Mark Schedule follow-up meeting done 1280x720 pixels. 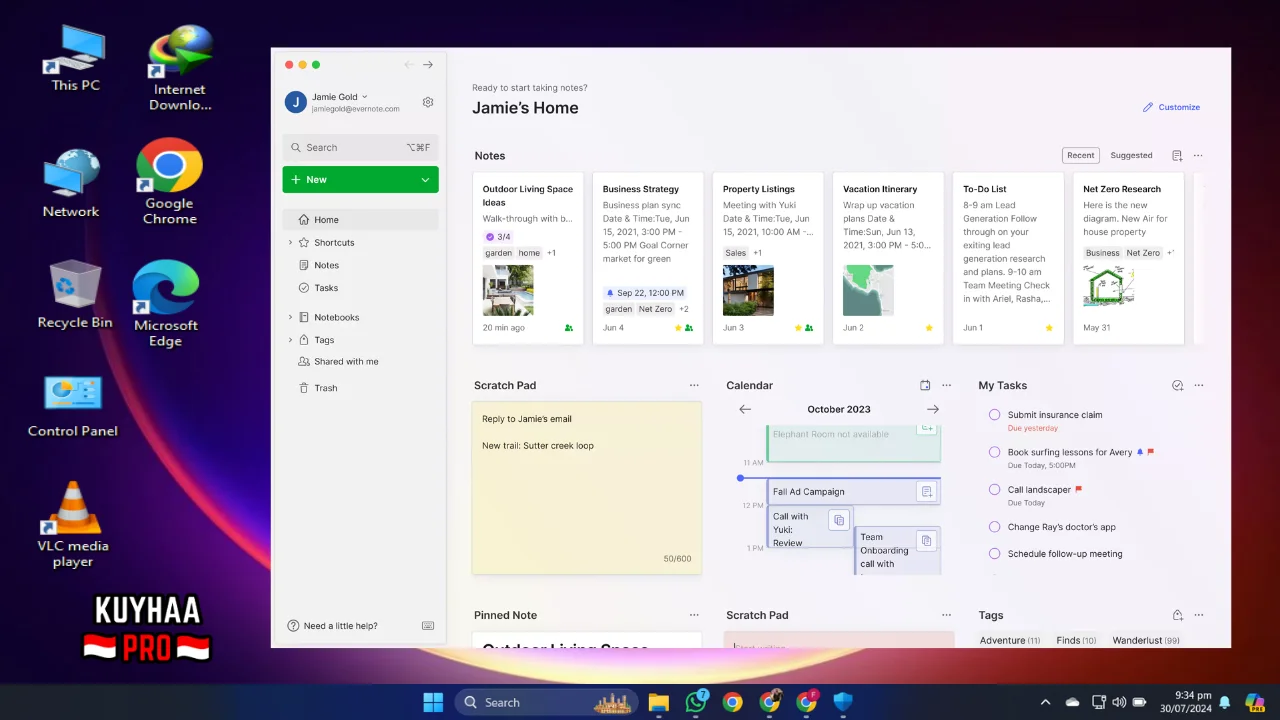pos(994,554)
